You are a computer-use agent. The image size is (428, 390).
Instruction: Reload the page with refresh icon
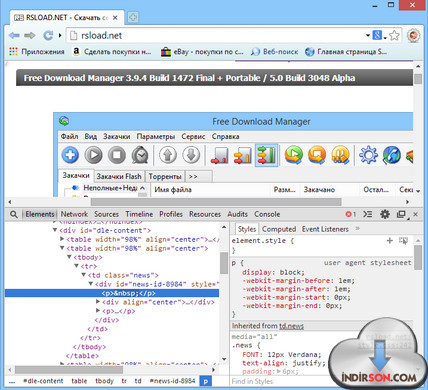[x=48, y=35]
